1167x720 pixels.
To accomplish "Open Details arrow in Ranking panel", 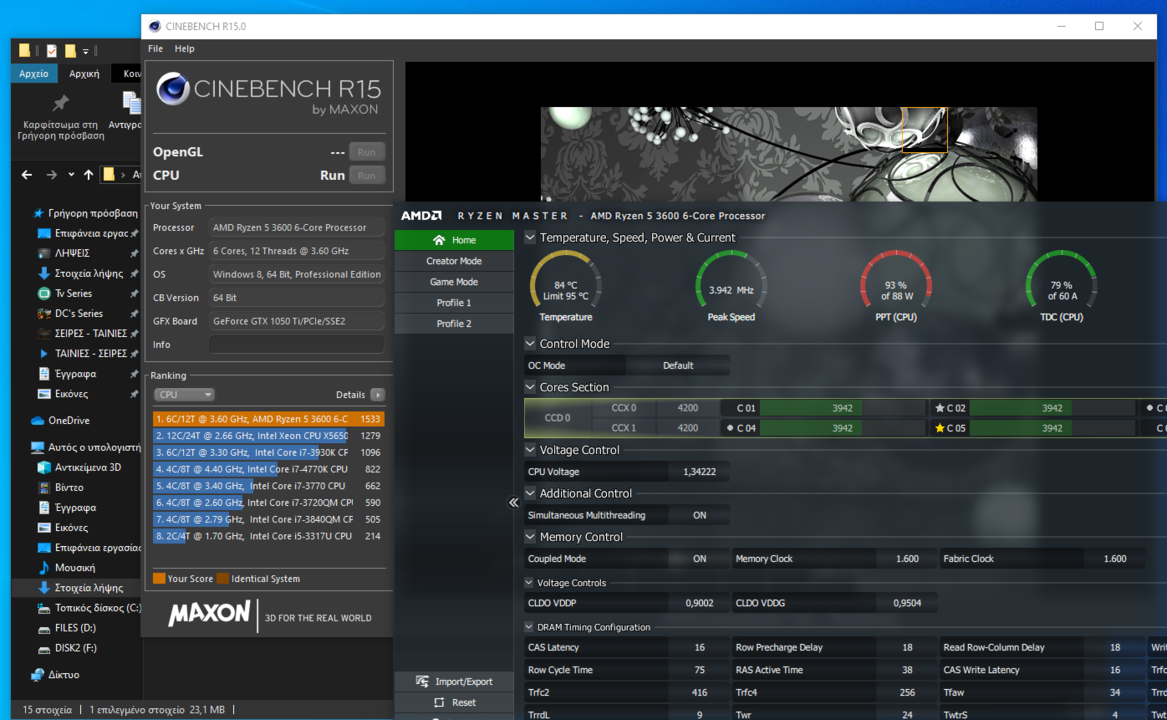I will (x=377, y=395).
